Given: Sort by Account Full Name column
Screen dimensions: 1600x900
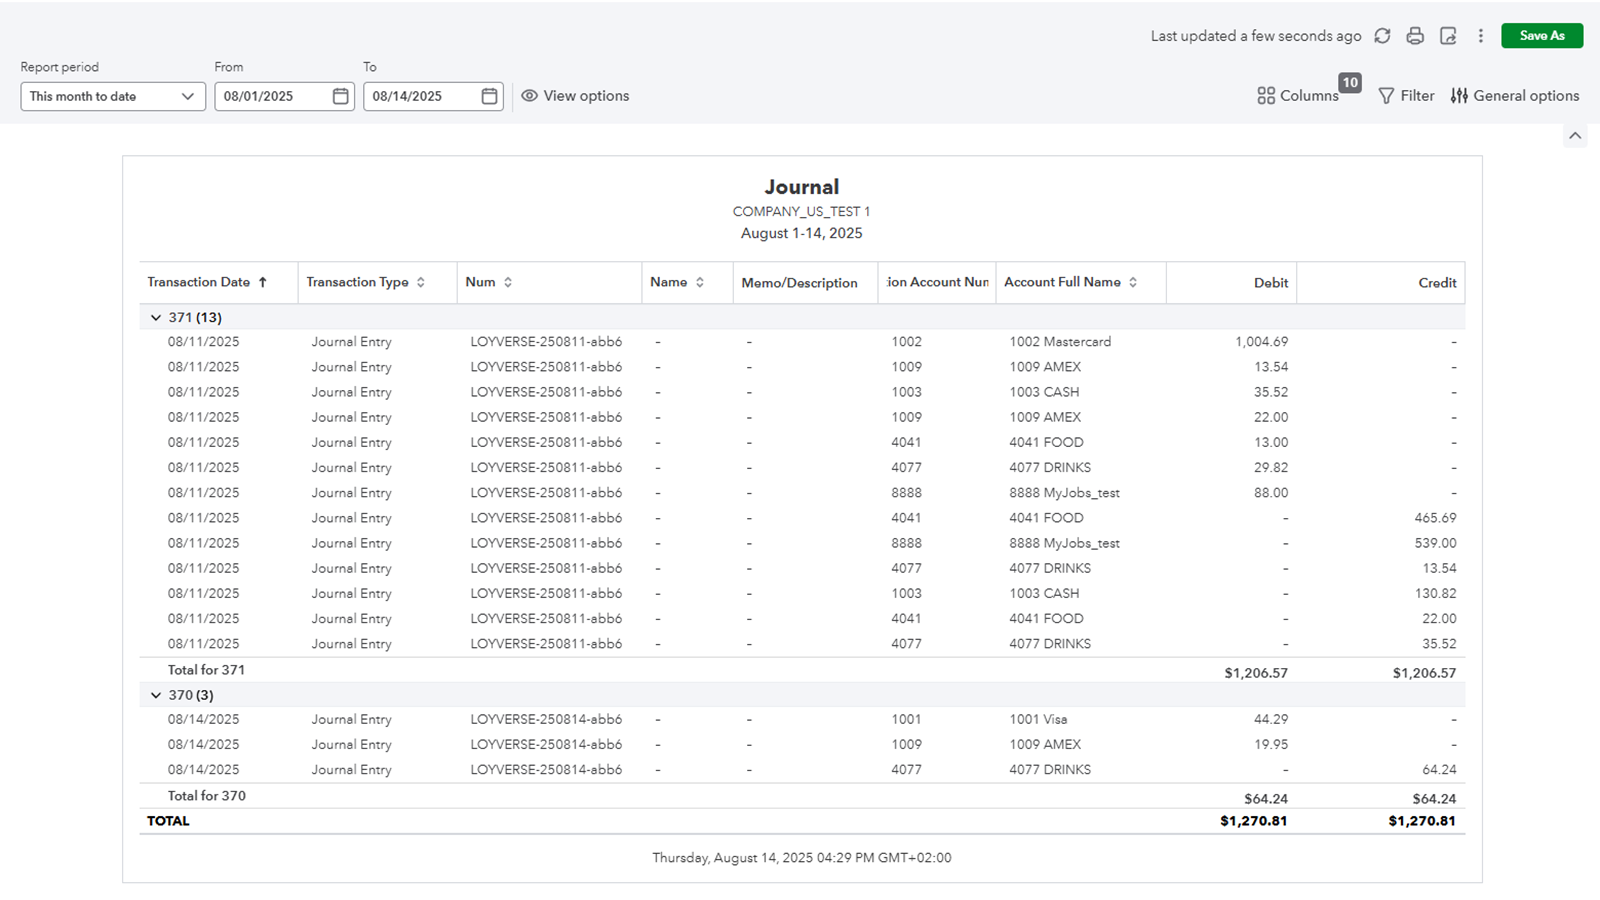Looking at the screenshot, I should (1133, 283).
